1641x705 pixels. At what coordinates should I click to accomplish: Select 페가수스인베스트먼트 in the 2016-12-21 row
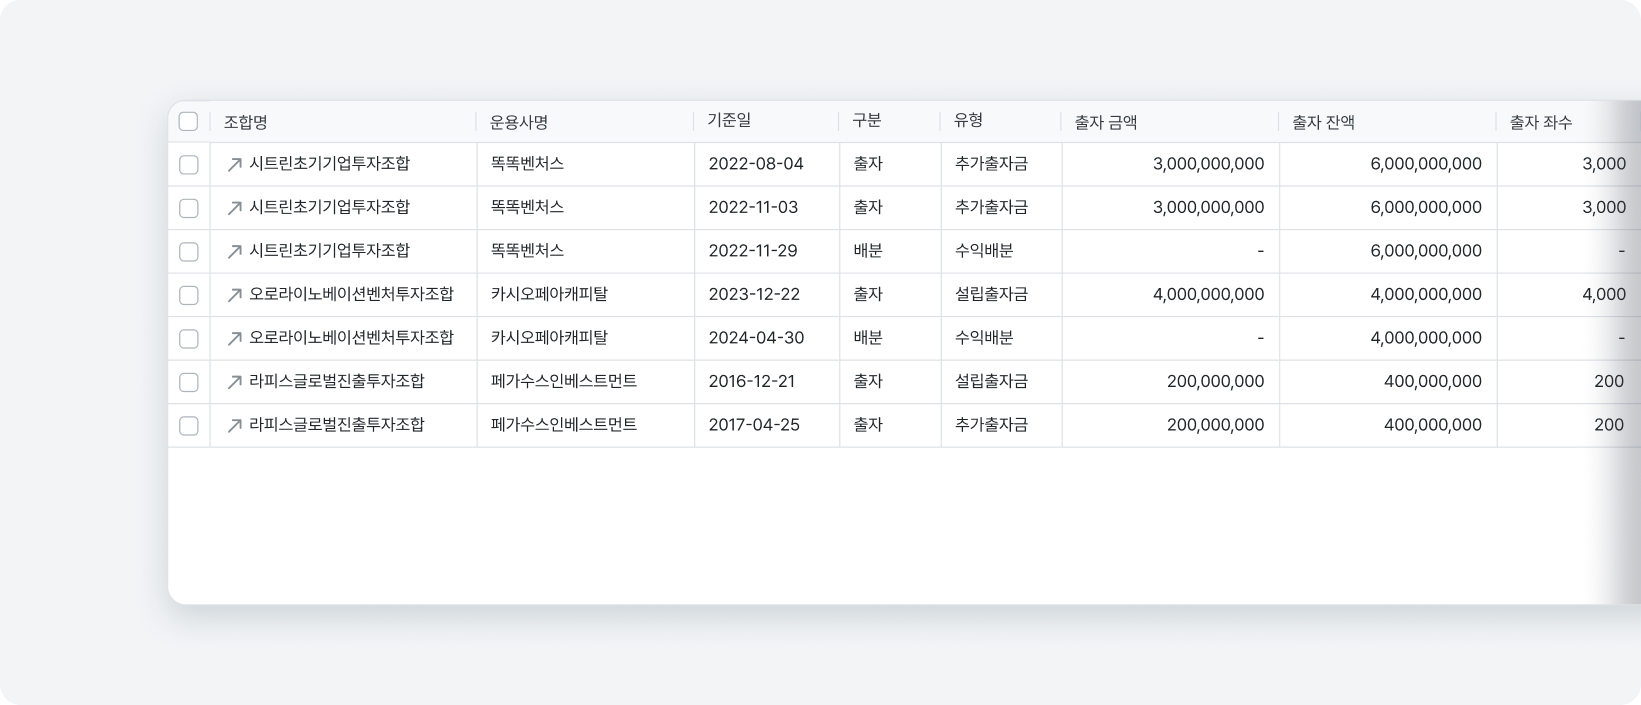tap(564, 381)
